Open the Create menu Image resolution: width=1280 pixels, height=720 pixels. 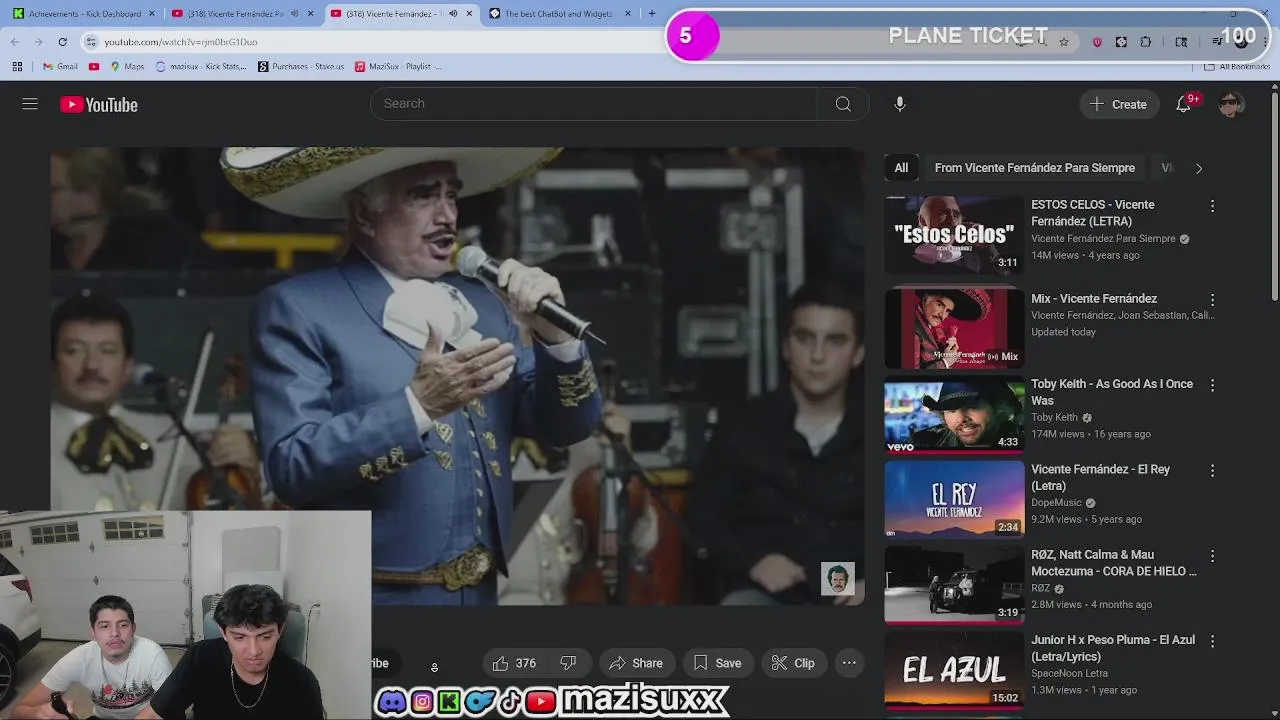tap(1119, 104)
